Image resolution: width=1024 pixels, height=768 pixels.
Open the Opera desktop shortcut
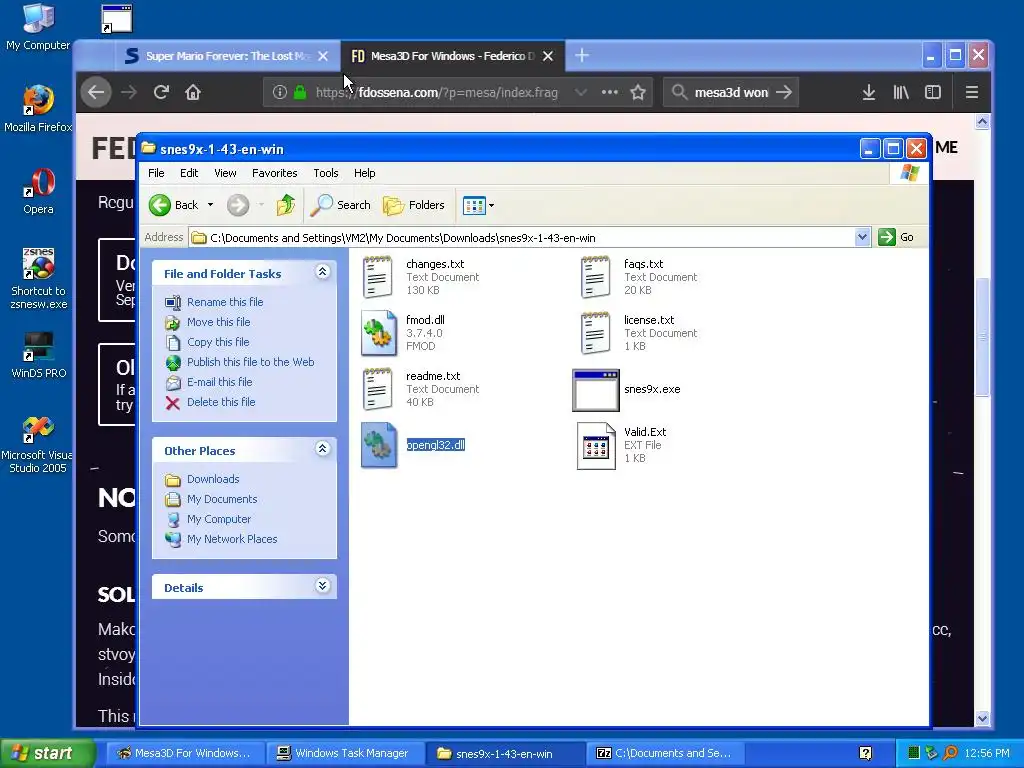tap(38, 191)
